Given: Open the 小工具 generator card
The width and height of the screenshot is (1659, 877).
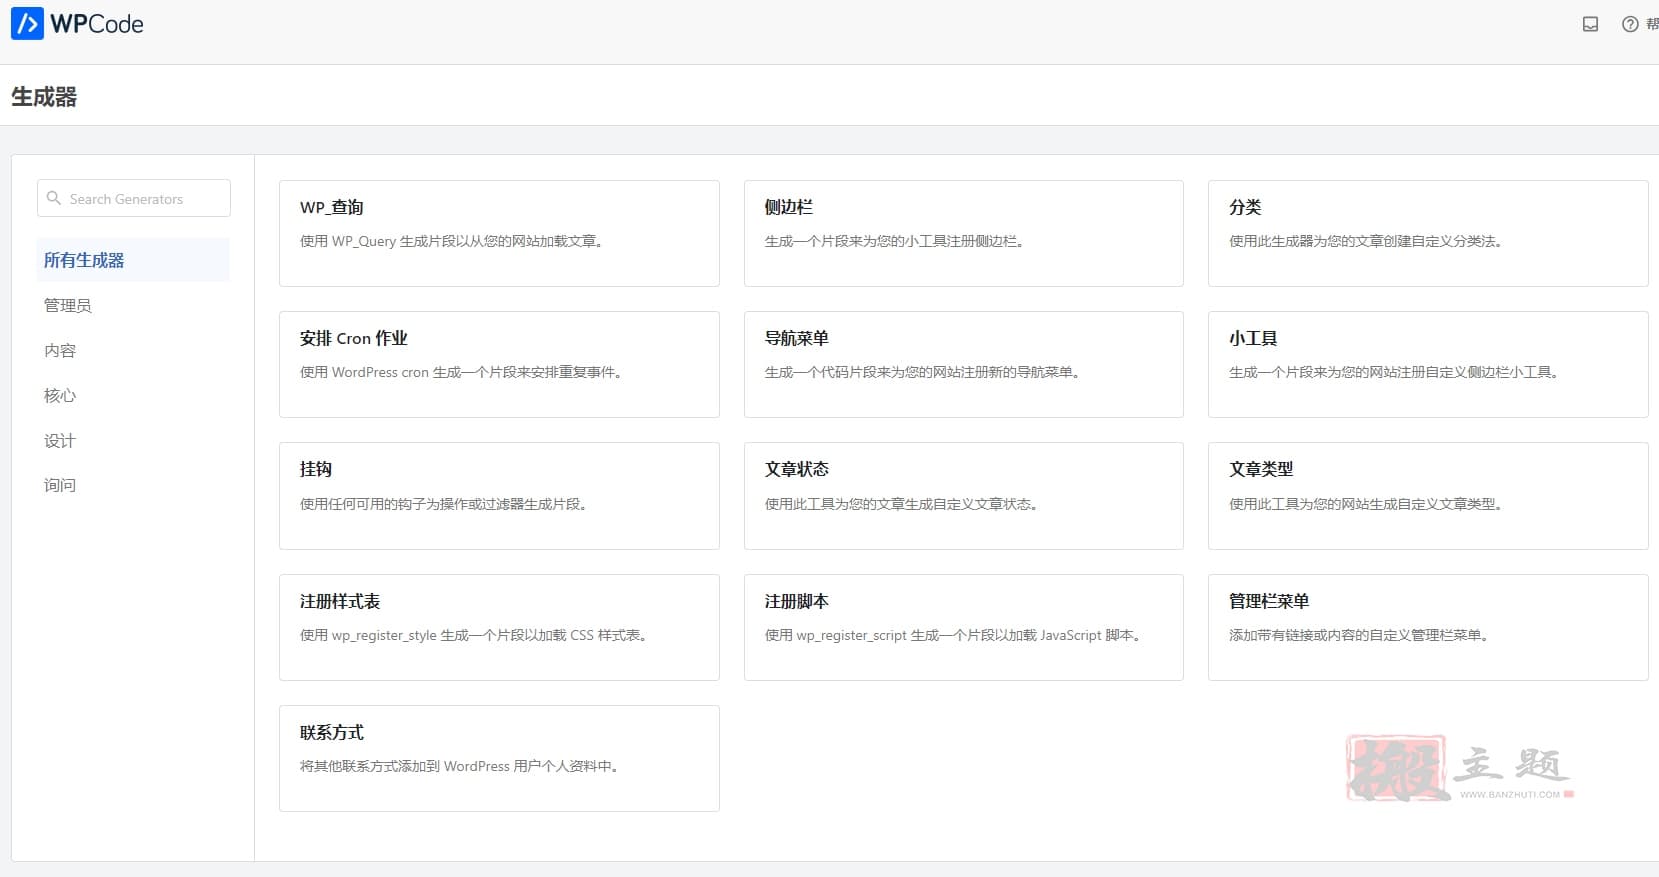Looking at the screenshot, I should pos(1428,364).
